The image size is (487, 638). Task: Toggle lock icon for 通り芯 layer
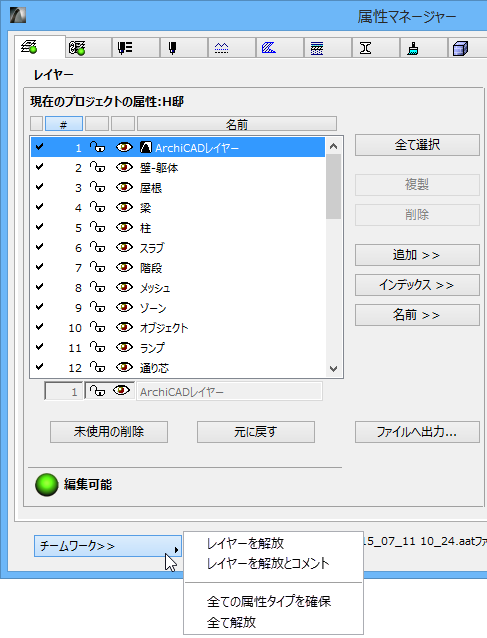pyautogui.click(x=97, y=367)
